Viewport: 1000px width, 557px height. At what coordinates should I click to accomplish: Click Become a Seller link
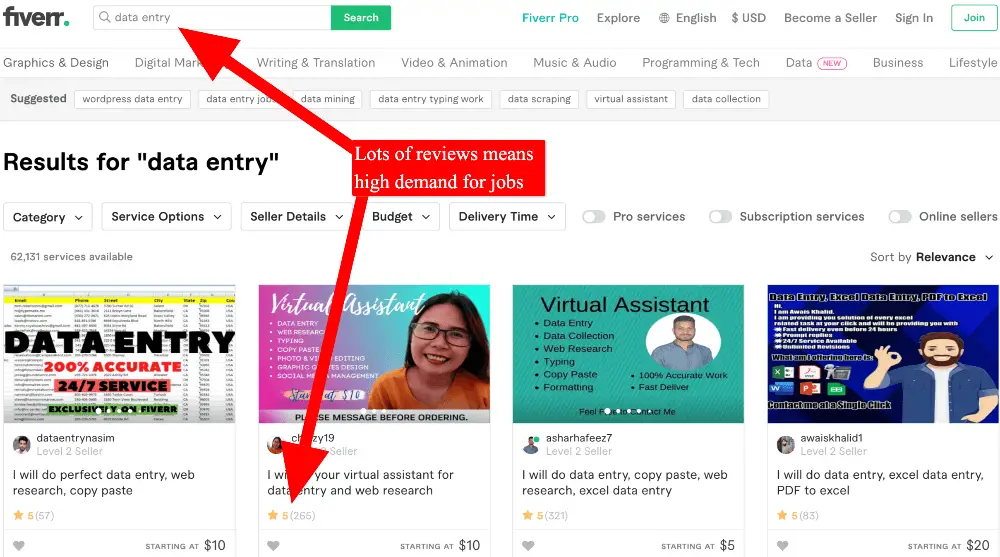(830, 18)
